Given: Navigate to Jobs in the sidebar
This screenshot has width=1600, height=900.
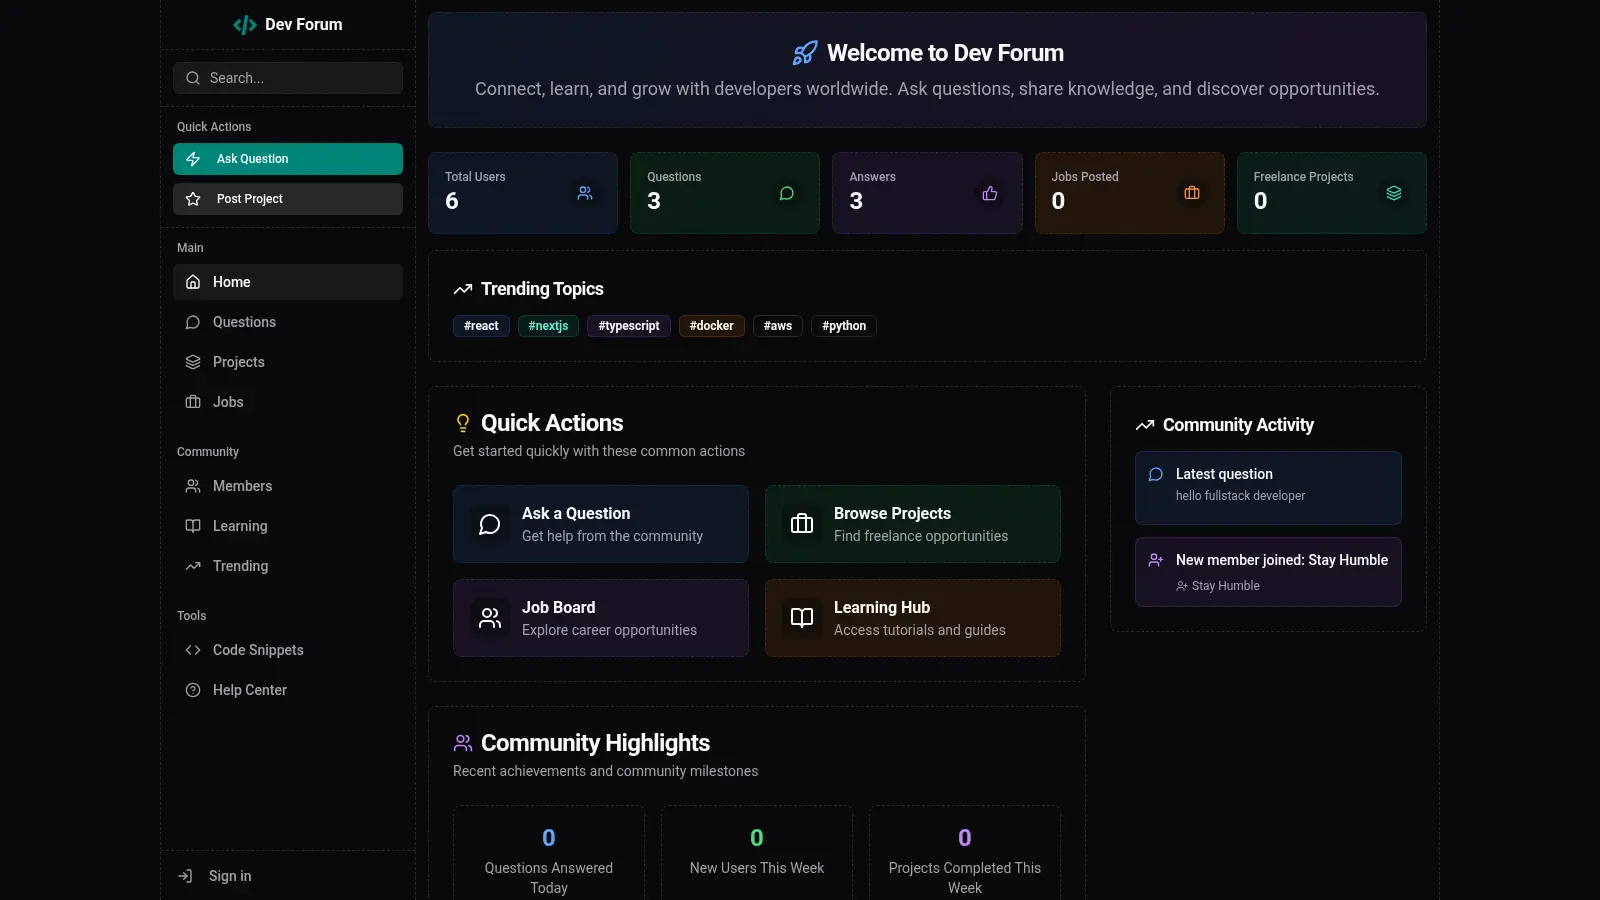Looking at the screenshot, I should 288,402.
